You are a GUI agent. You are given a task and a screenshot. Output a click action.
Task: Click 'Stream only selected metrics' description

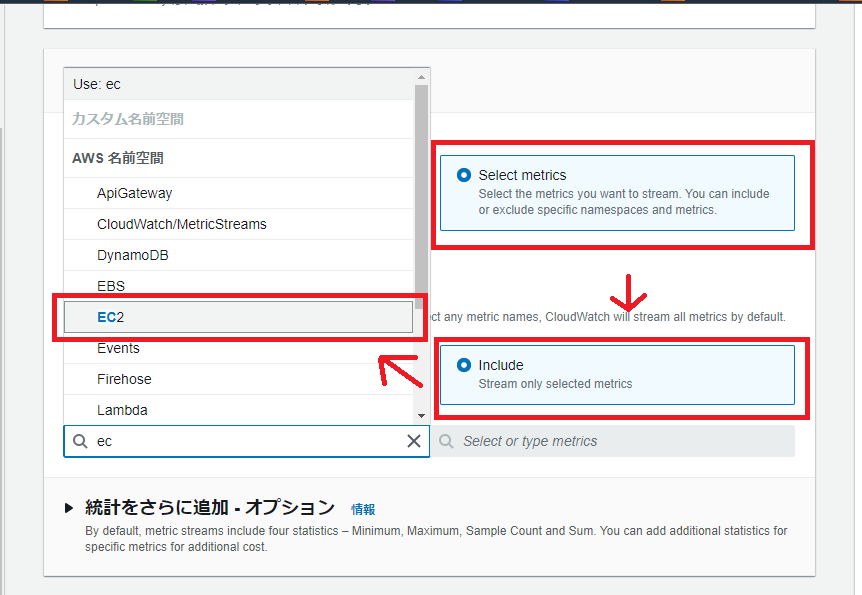(555, 384)
